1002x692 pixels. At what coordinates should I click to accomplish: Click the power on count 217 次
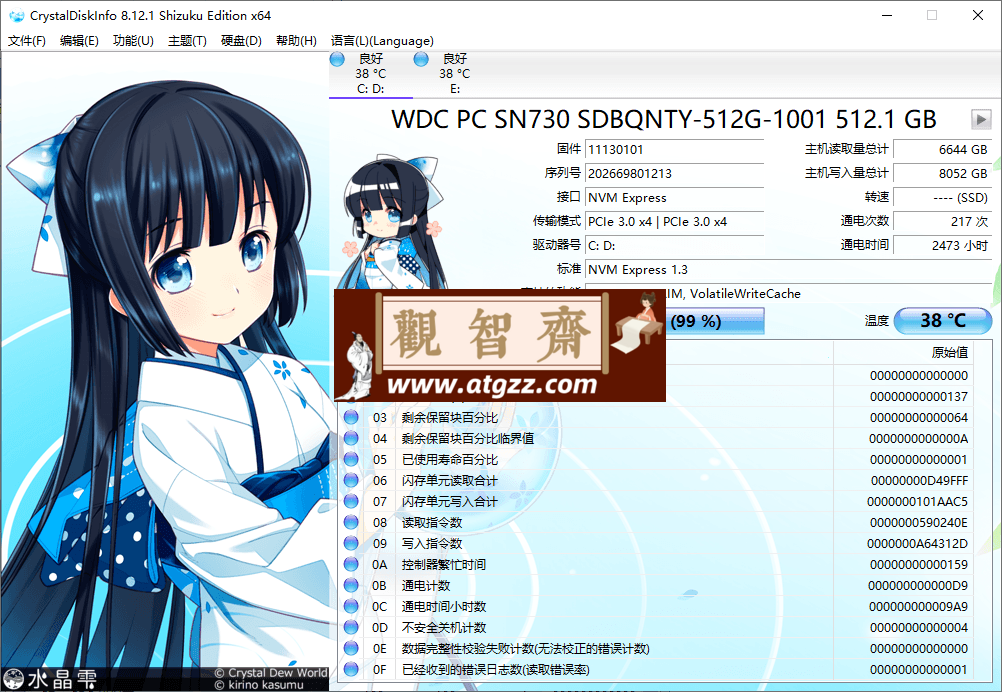pyautogui.click(x=942, y=222)
